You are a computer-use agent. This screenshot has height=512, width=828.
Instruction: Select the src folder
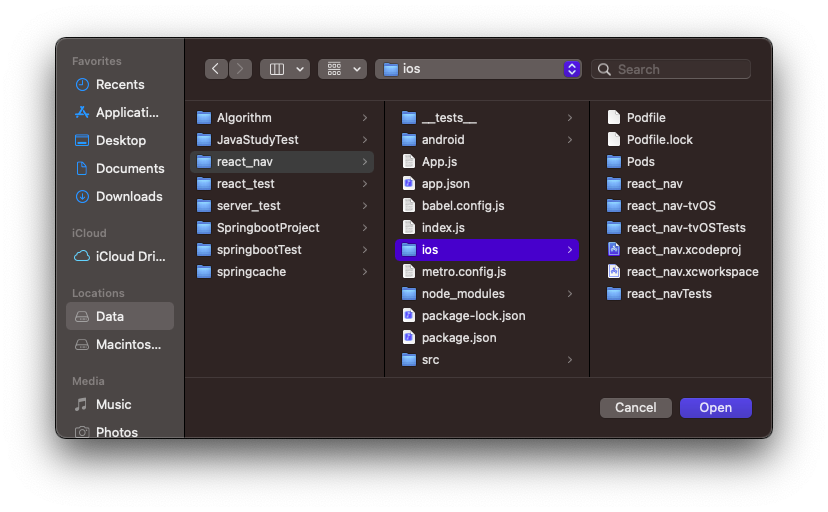click(x=487, y=360)
